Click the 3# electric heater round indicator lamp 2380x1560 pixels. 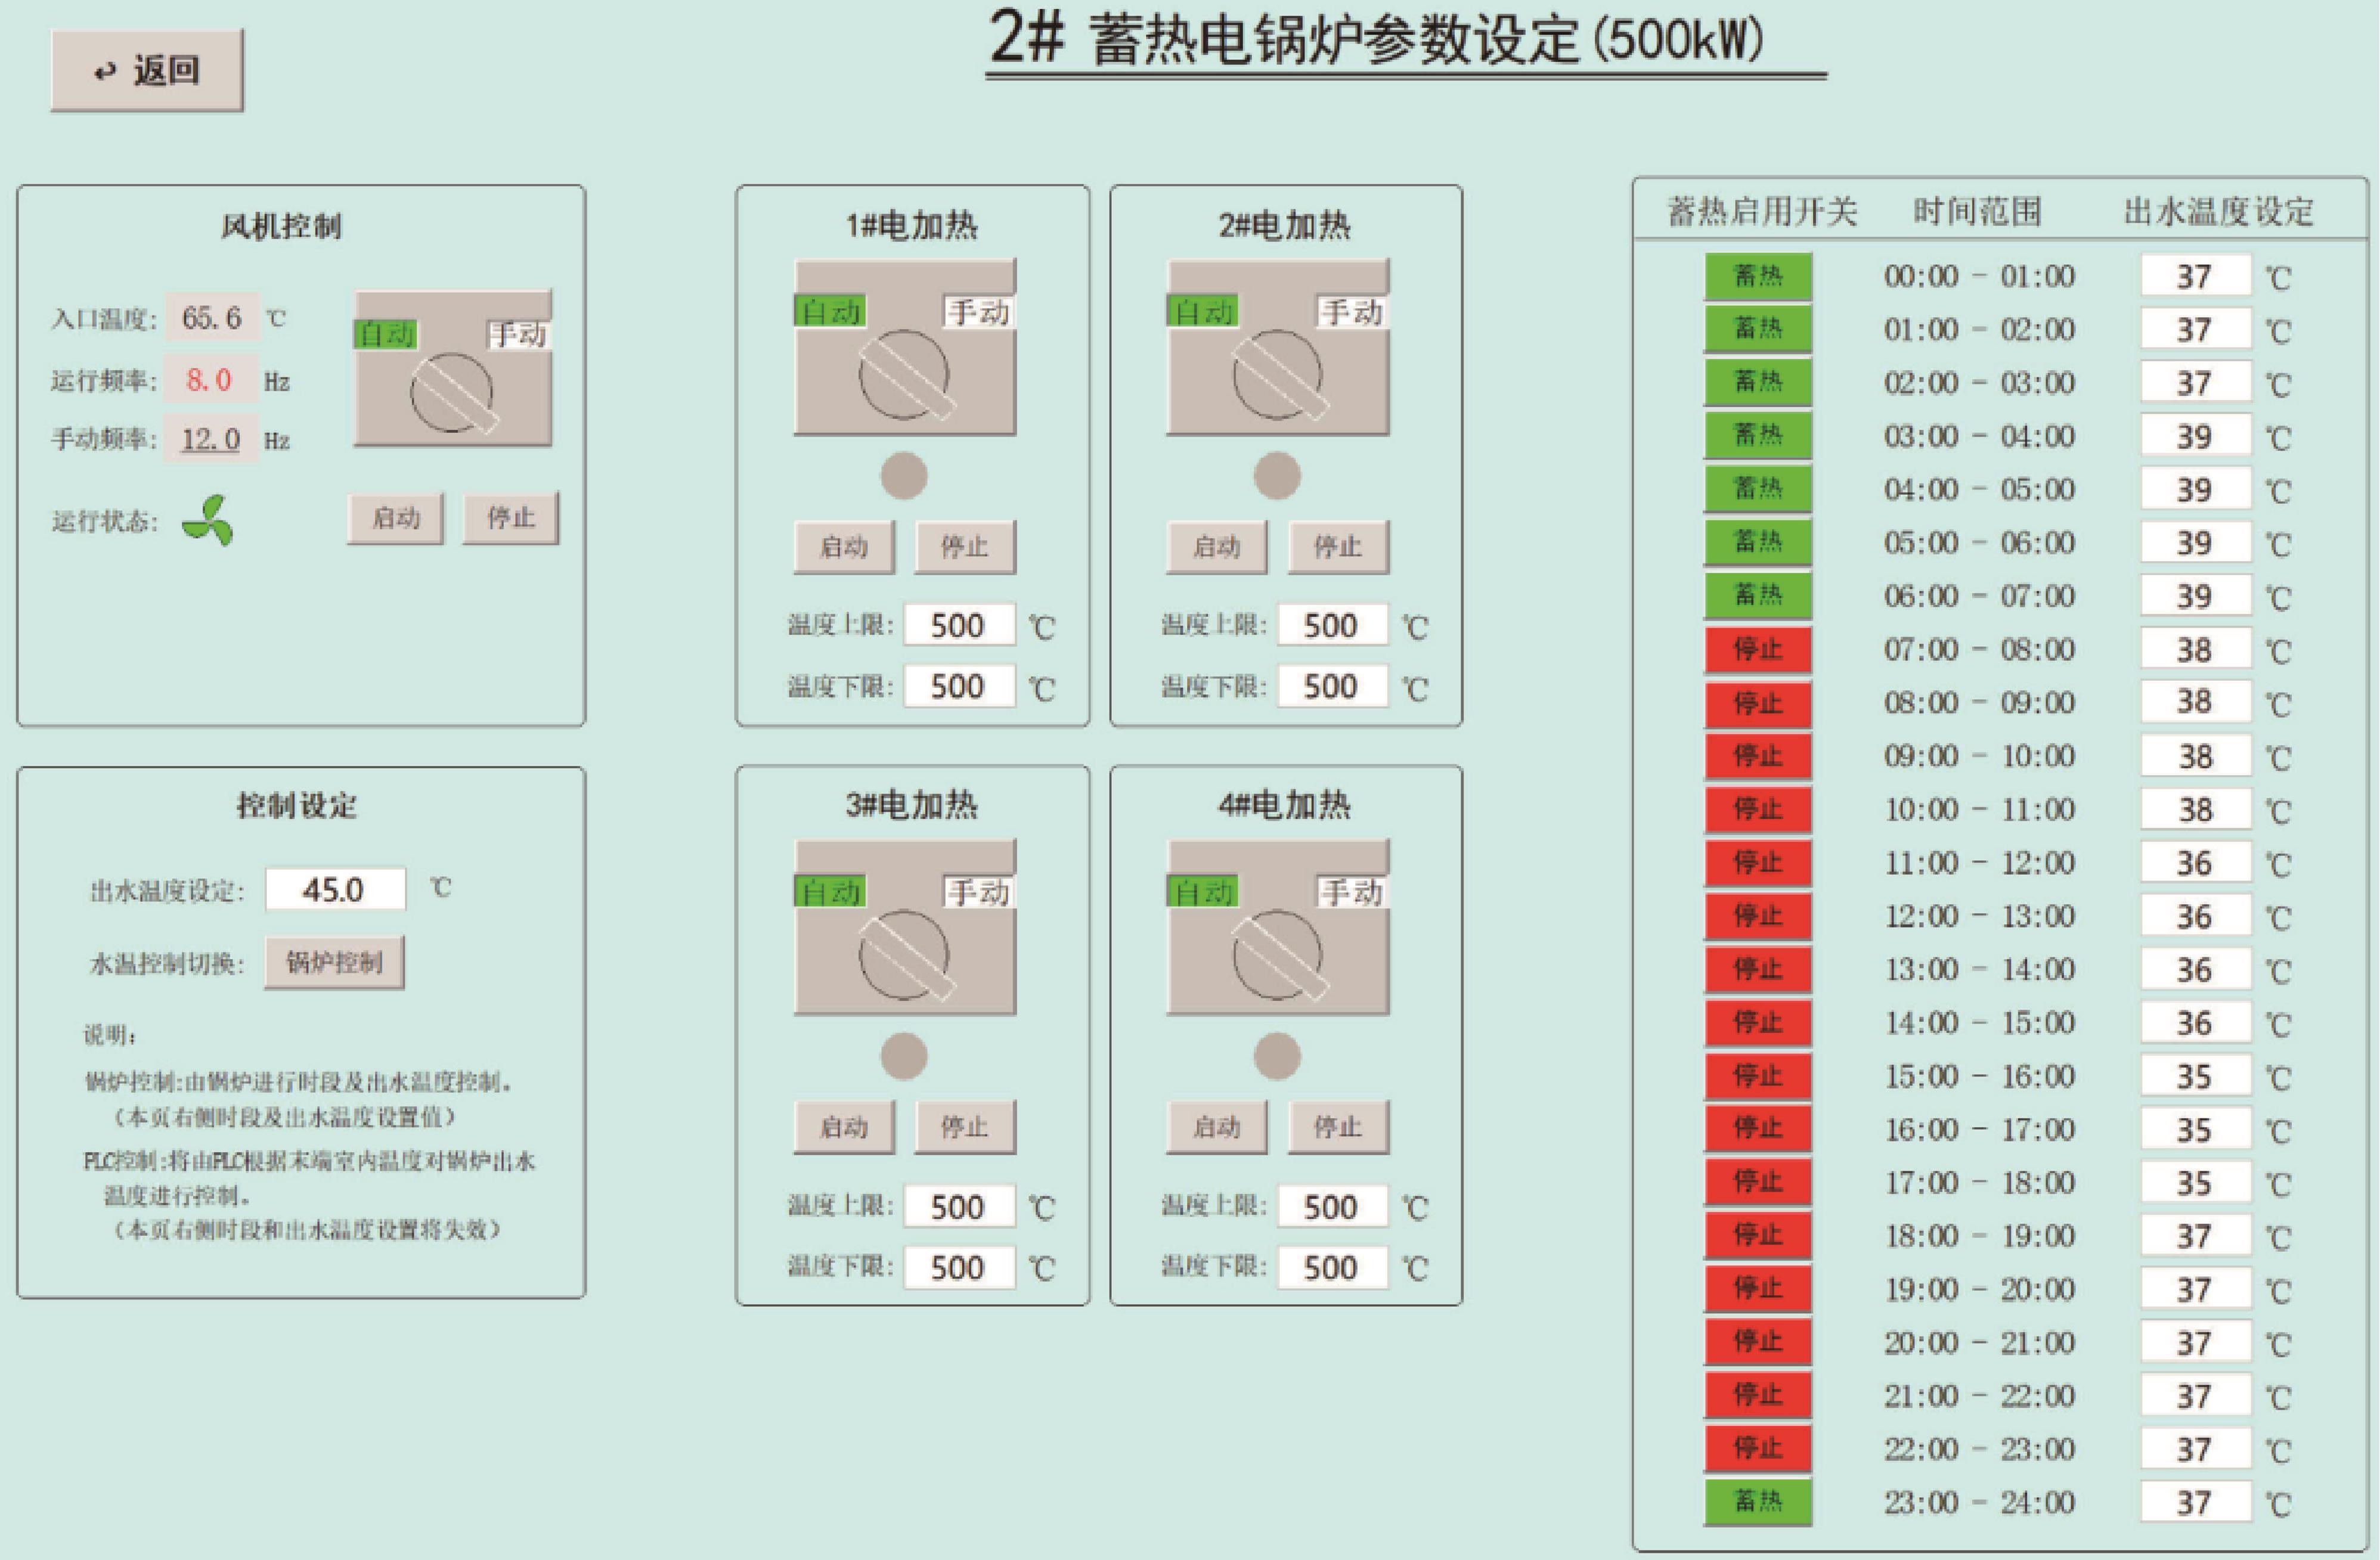pos(903,1056)
